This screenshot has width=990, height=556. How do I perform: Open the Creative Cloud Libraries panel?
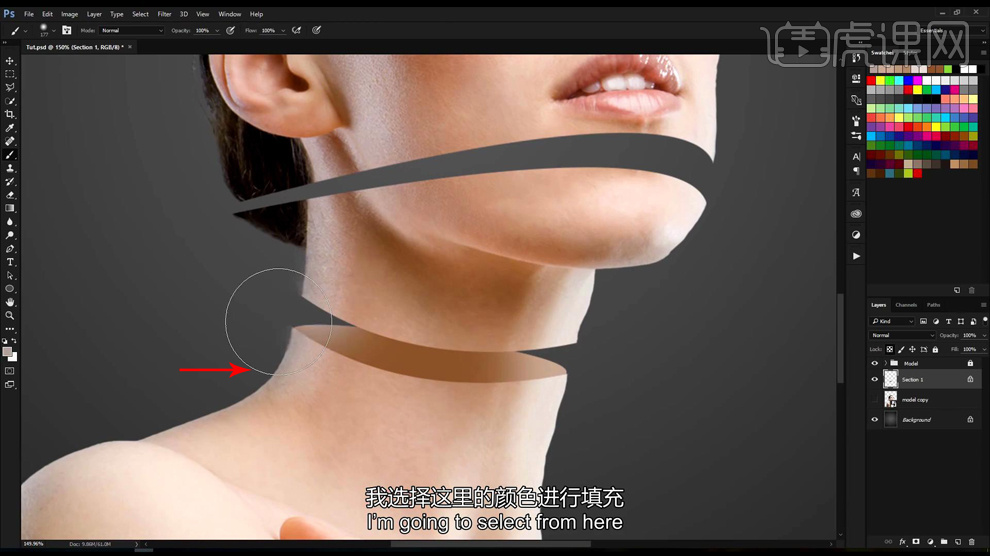[x=856, y=214]
